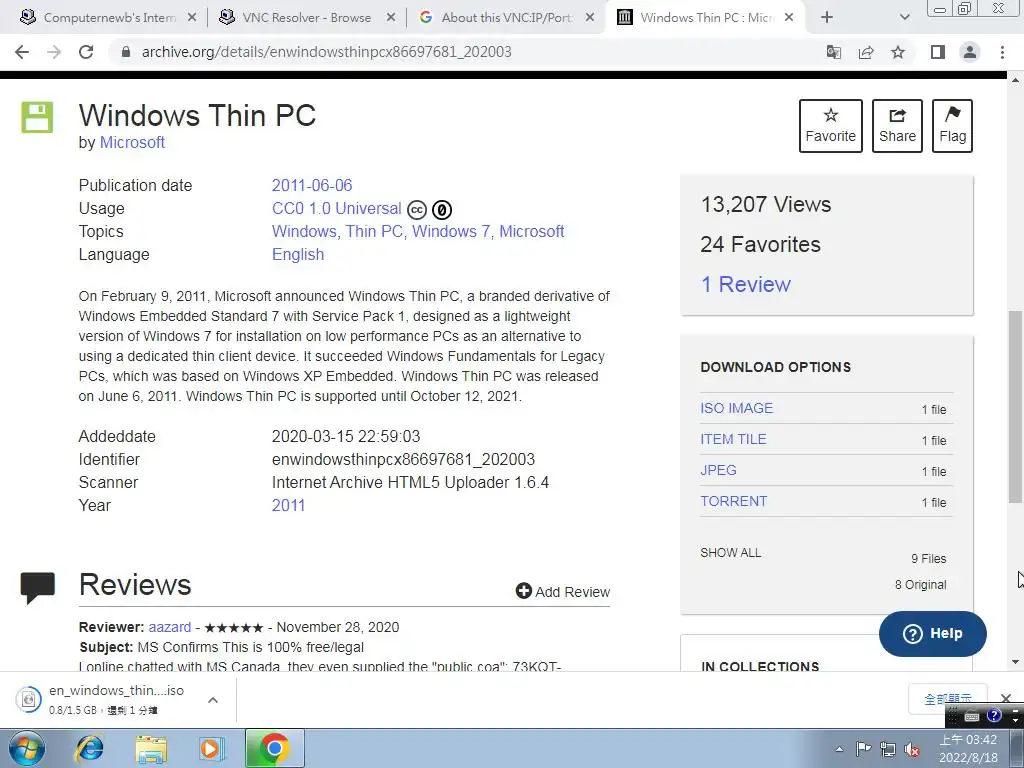Click the 8 Original files text
The image size is (1024, 768).
click(920, 584)
